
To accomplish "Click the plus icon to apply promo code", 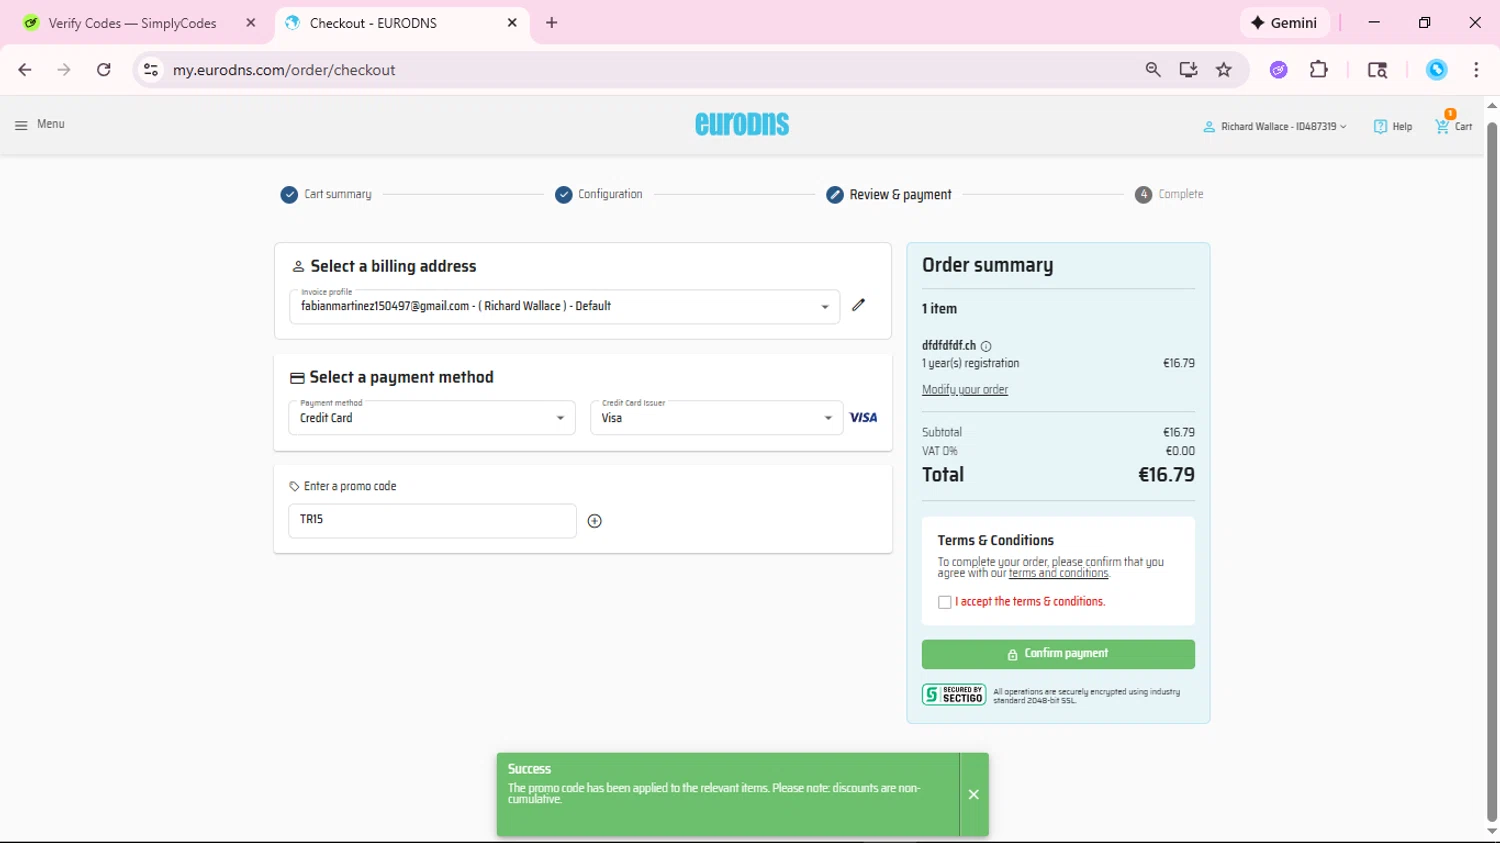I will pyautogui.click(x=595, y=521).
